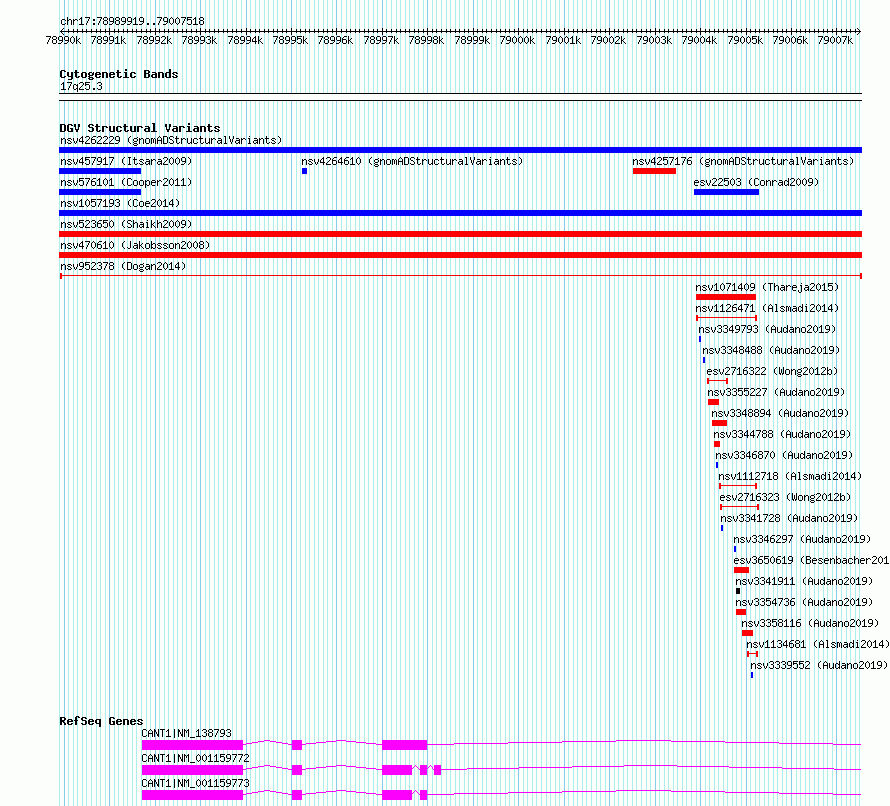Viewport: 890px width, 806px height.
Task: Click the nsv3344788 (Audano2019) label
Action: (x=782, y=434)
